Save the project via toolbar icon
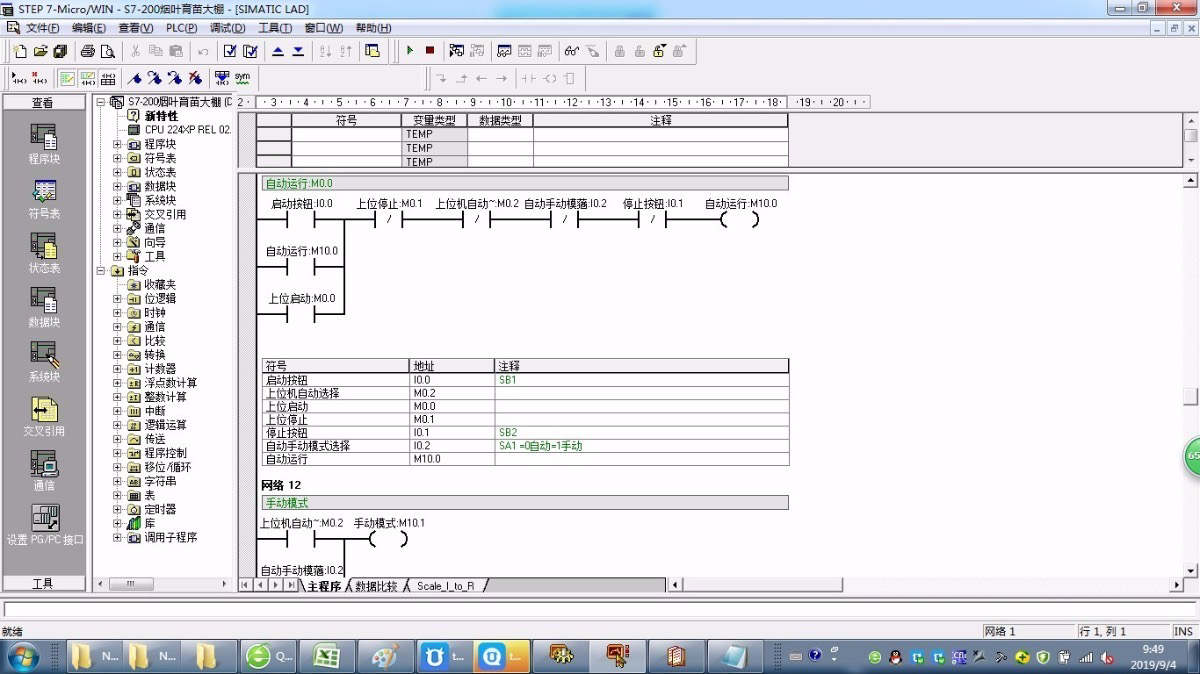This screenshot has width=1200, height=674. point(60,51)
